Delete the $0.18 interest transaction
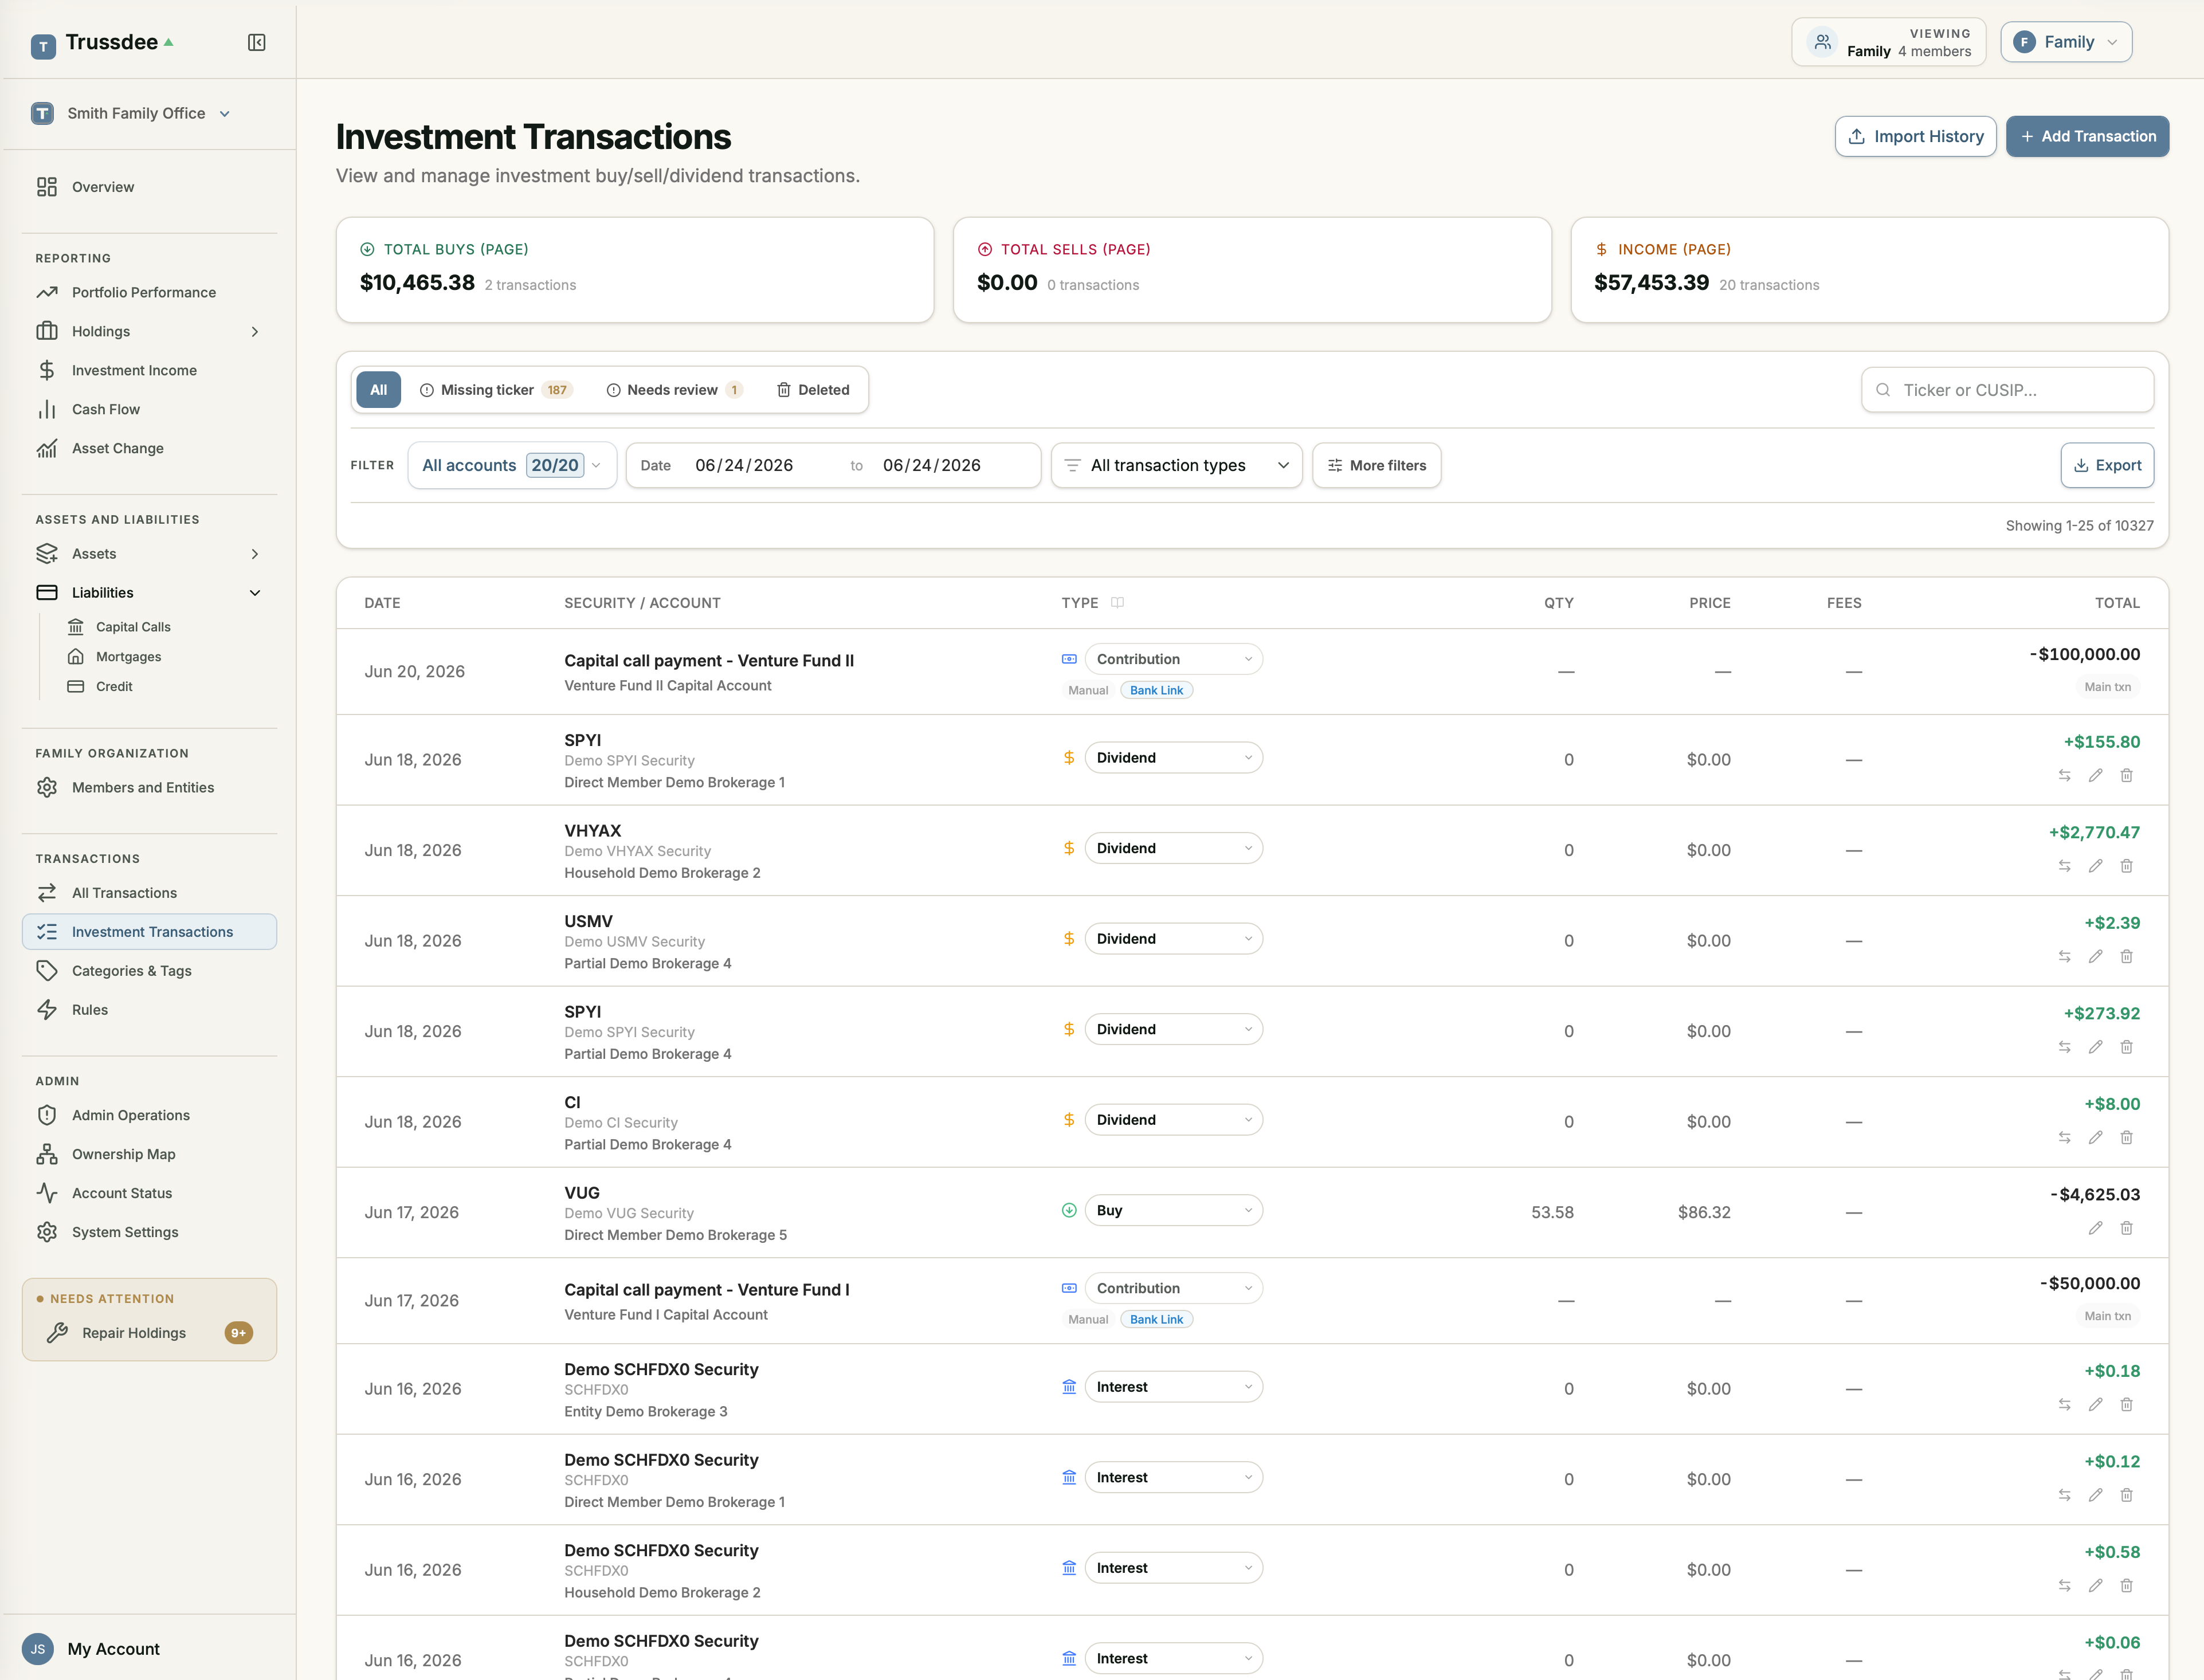The image size is (2204, 1680). 2126,1404
